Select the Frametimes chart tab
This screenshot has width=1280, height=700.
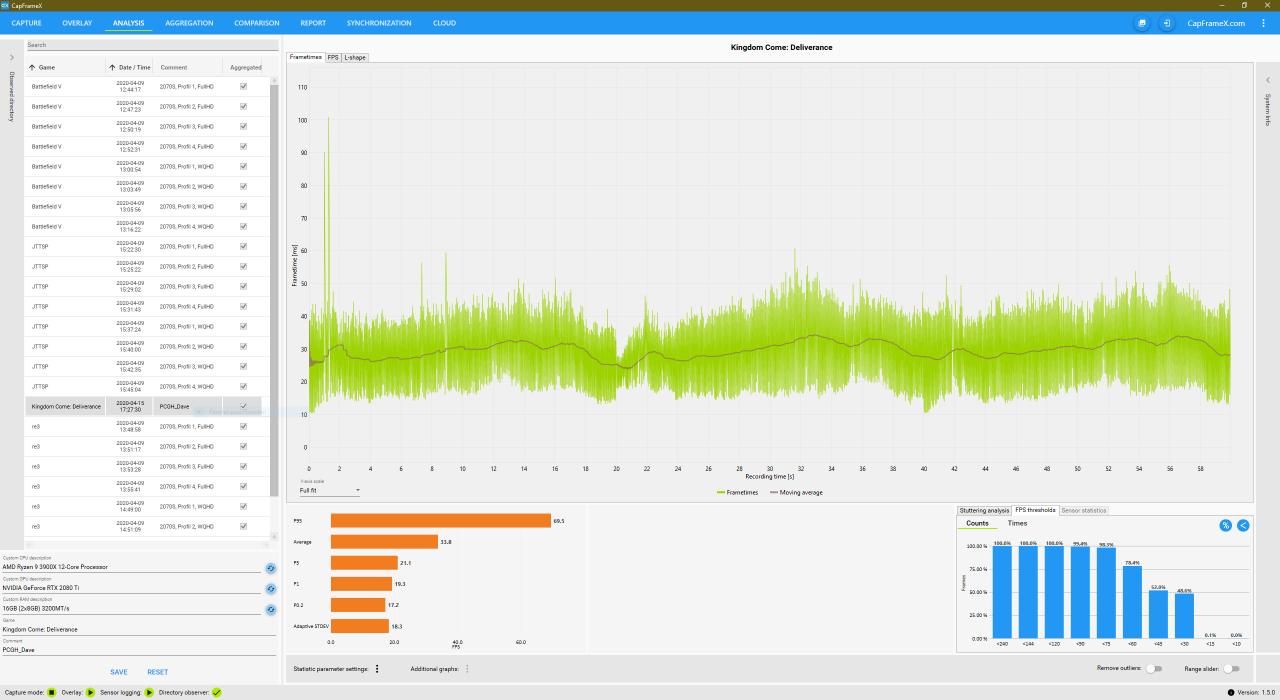click(x=306, y=57)
